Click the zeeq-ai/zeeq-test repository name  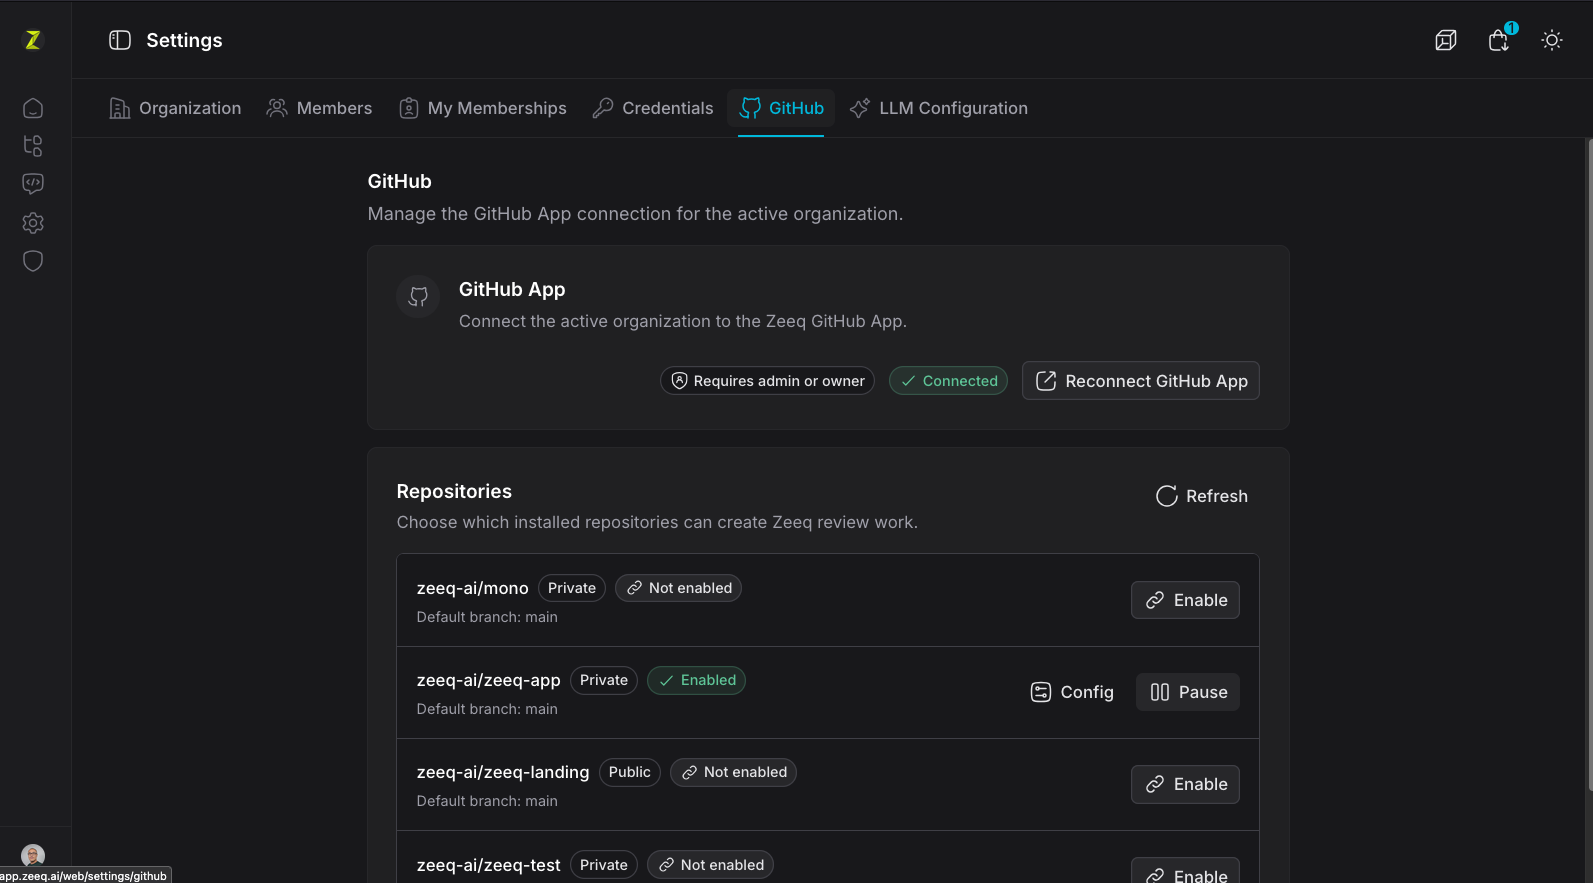click(488, 865)
